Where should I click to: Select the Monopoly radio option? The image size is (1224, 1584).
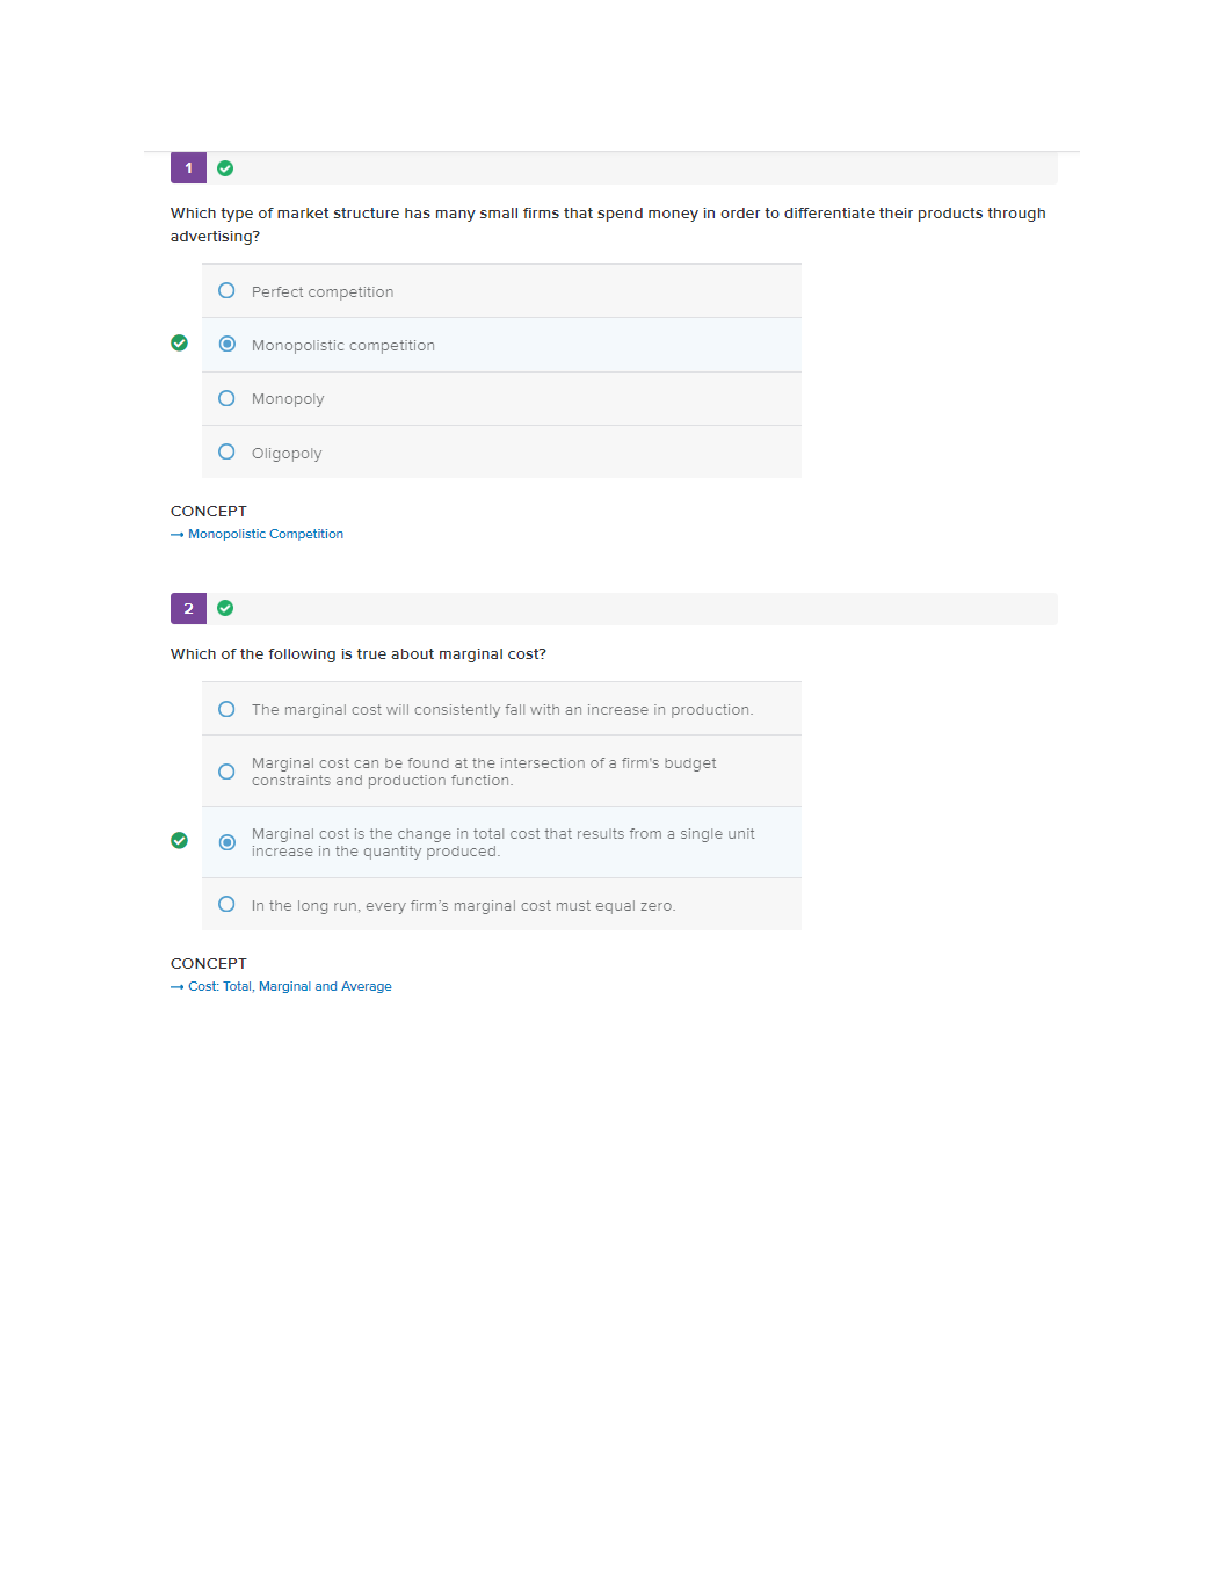pyautogui.click(x=227, y=398)
